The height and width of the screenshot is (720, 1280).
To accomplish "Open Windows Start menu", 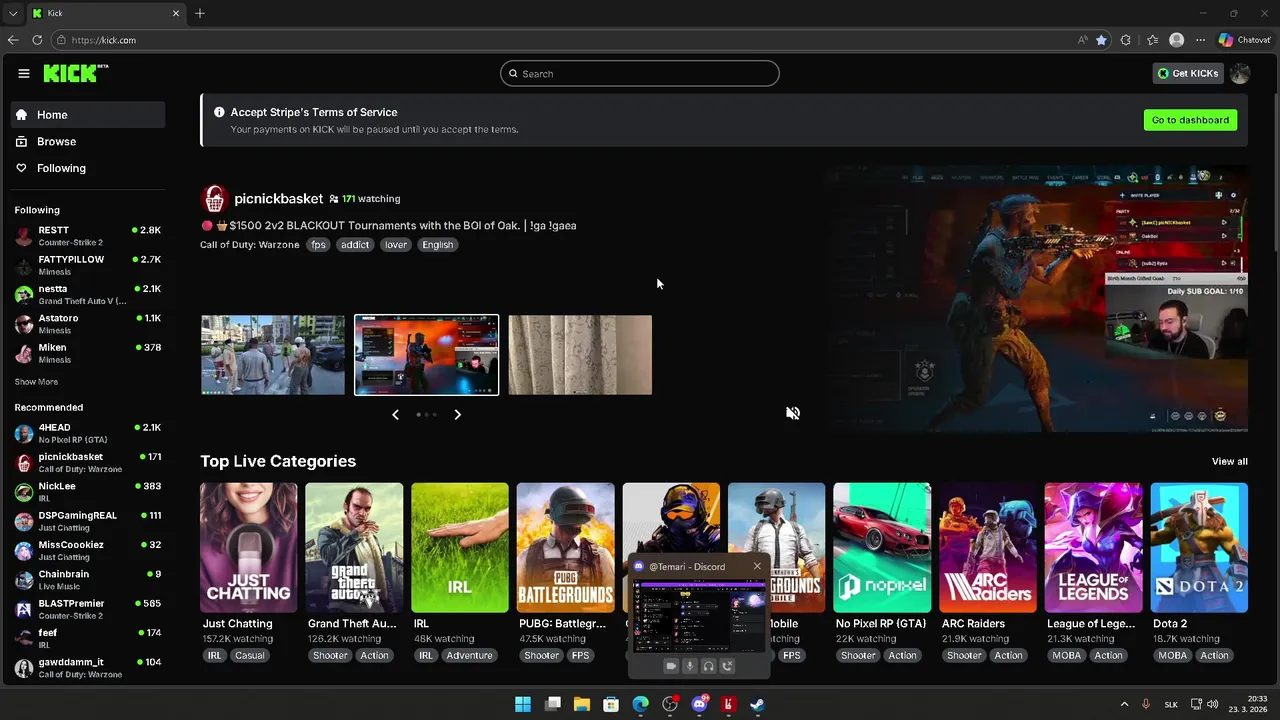I will pos(523,704).
